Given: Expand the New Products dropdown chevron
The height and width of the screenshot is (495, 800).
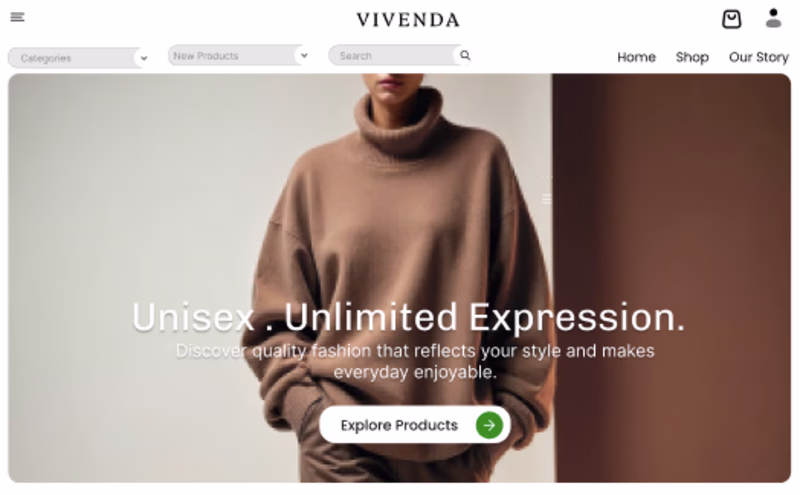Looking at the screenshot, I should pos(304,56).
